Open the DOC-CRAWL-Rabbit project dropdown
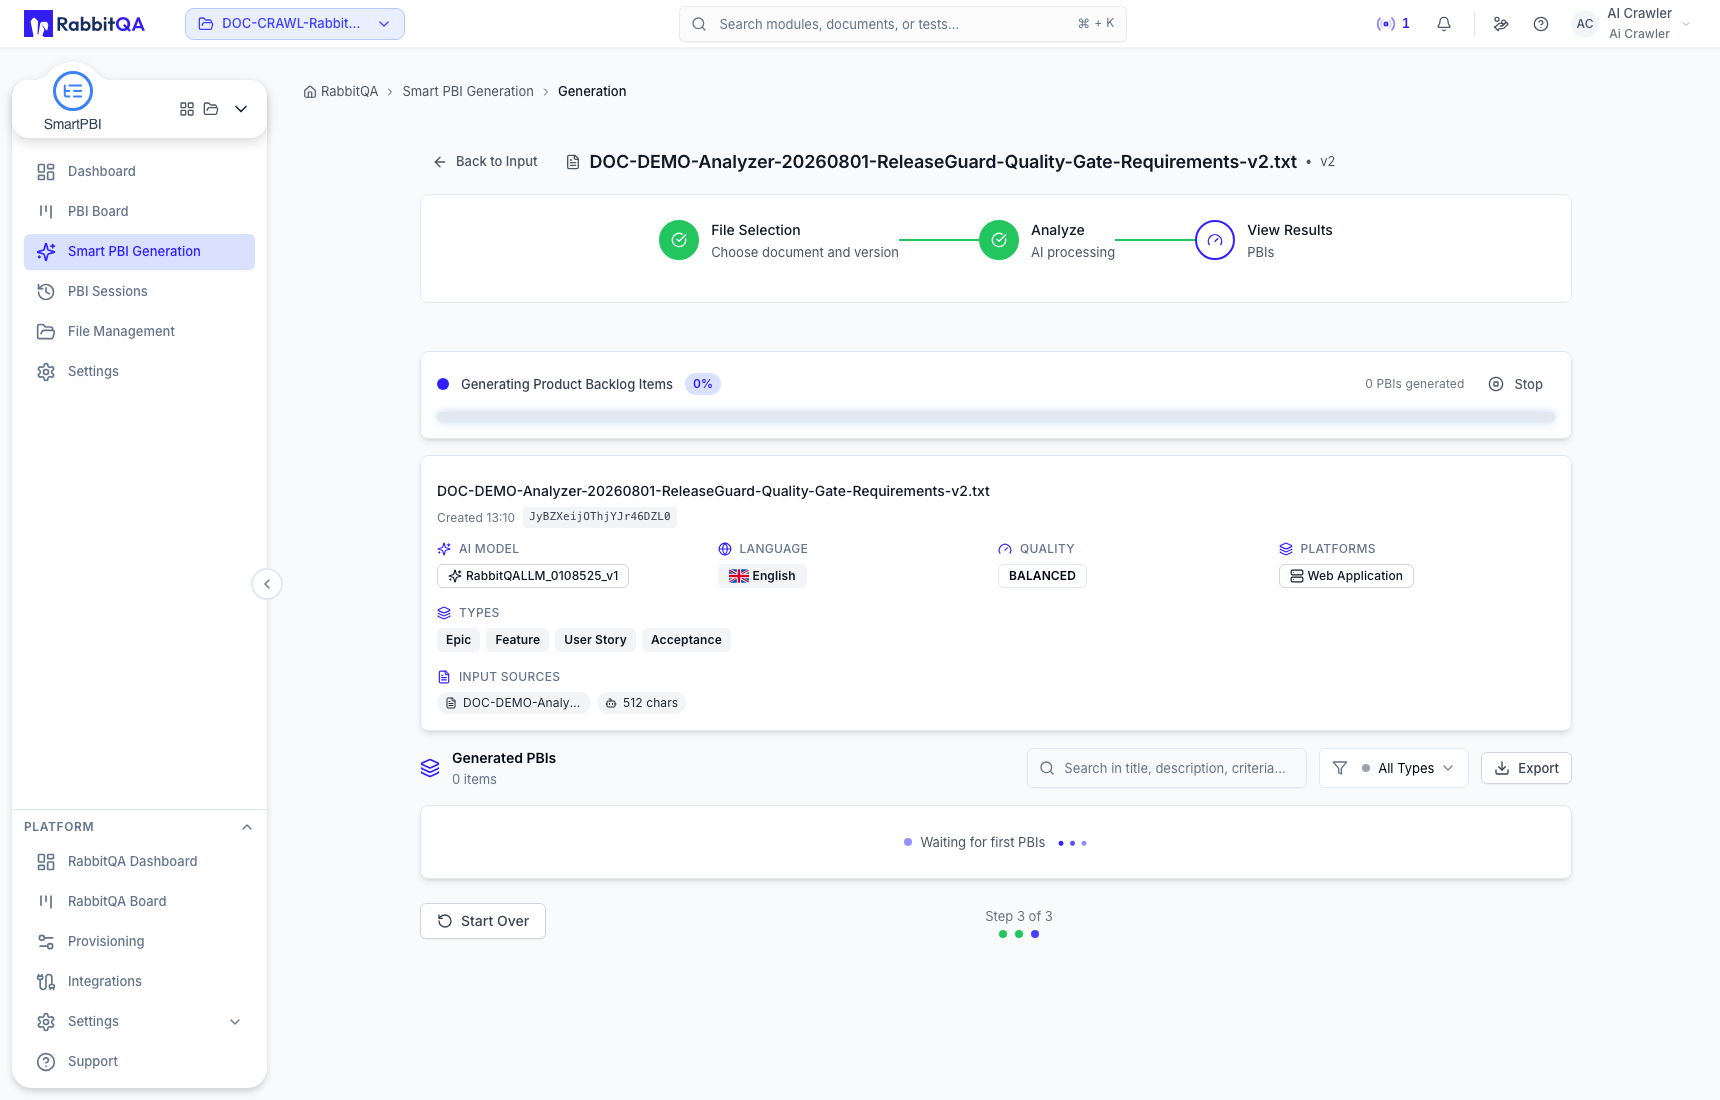The image size is (1720, 1100). click(295, 24)
